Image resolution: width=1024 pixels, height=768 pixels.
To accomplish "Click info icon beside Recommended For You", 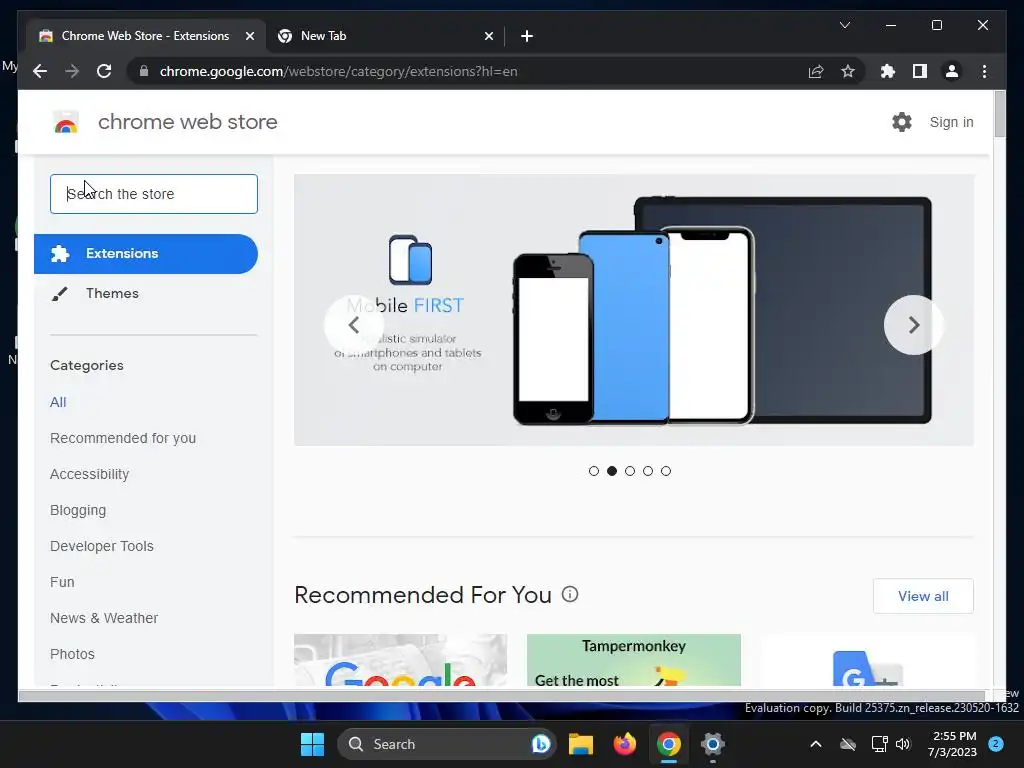I will [570, 594].
